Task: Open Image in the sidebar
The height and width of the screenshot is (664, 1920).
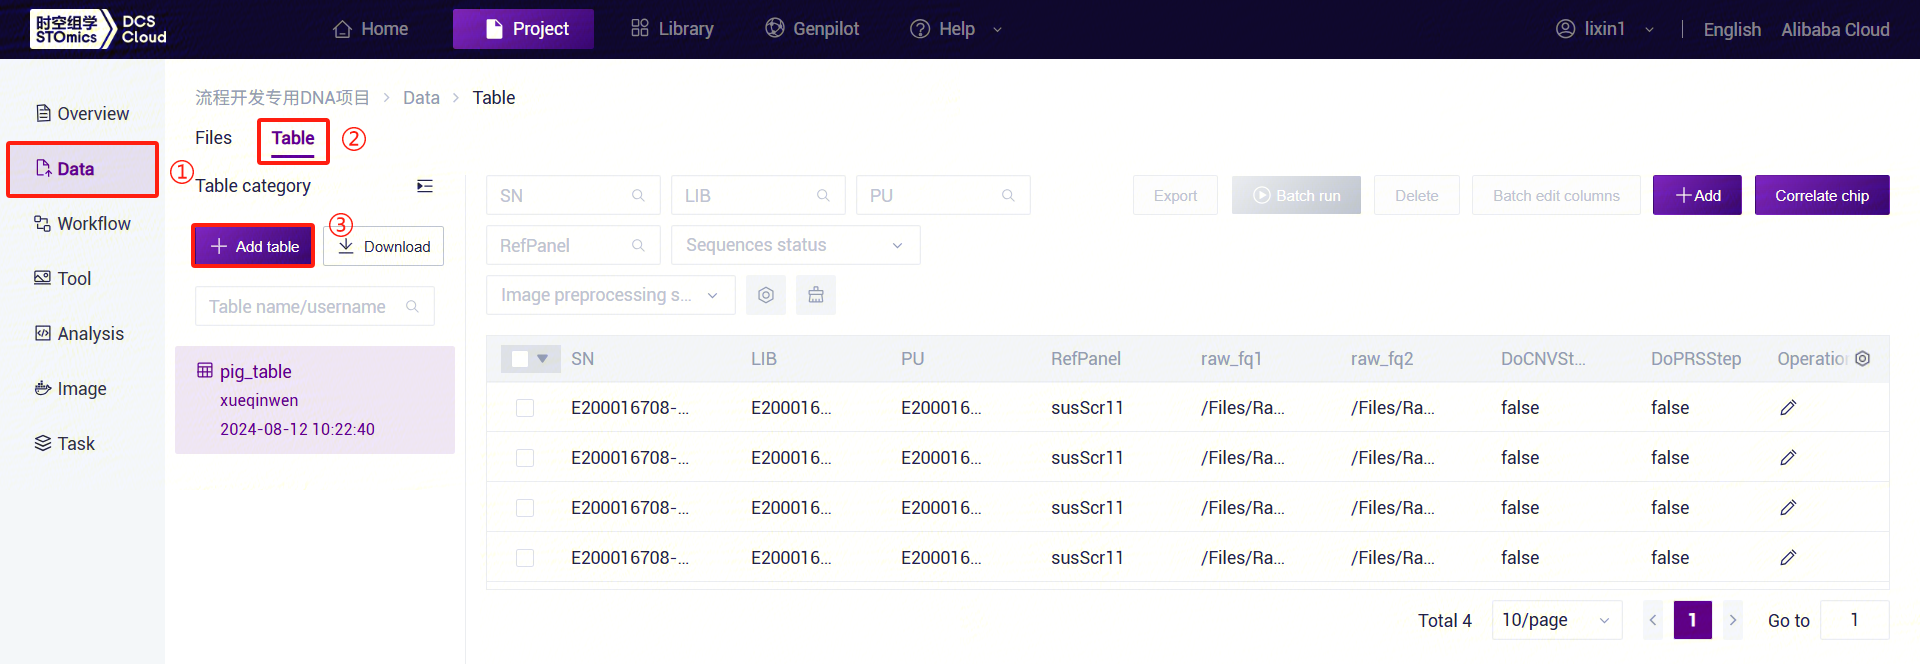Action: [70, 388]
